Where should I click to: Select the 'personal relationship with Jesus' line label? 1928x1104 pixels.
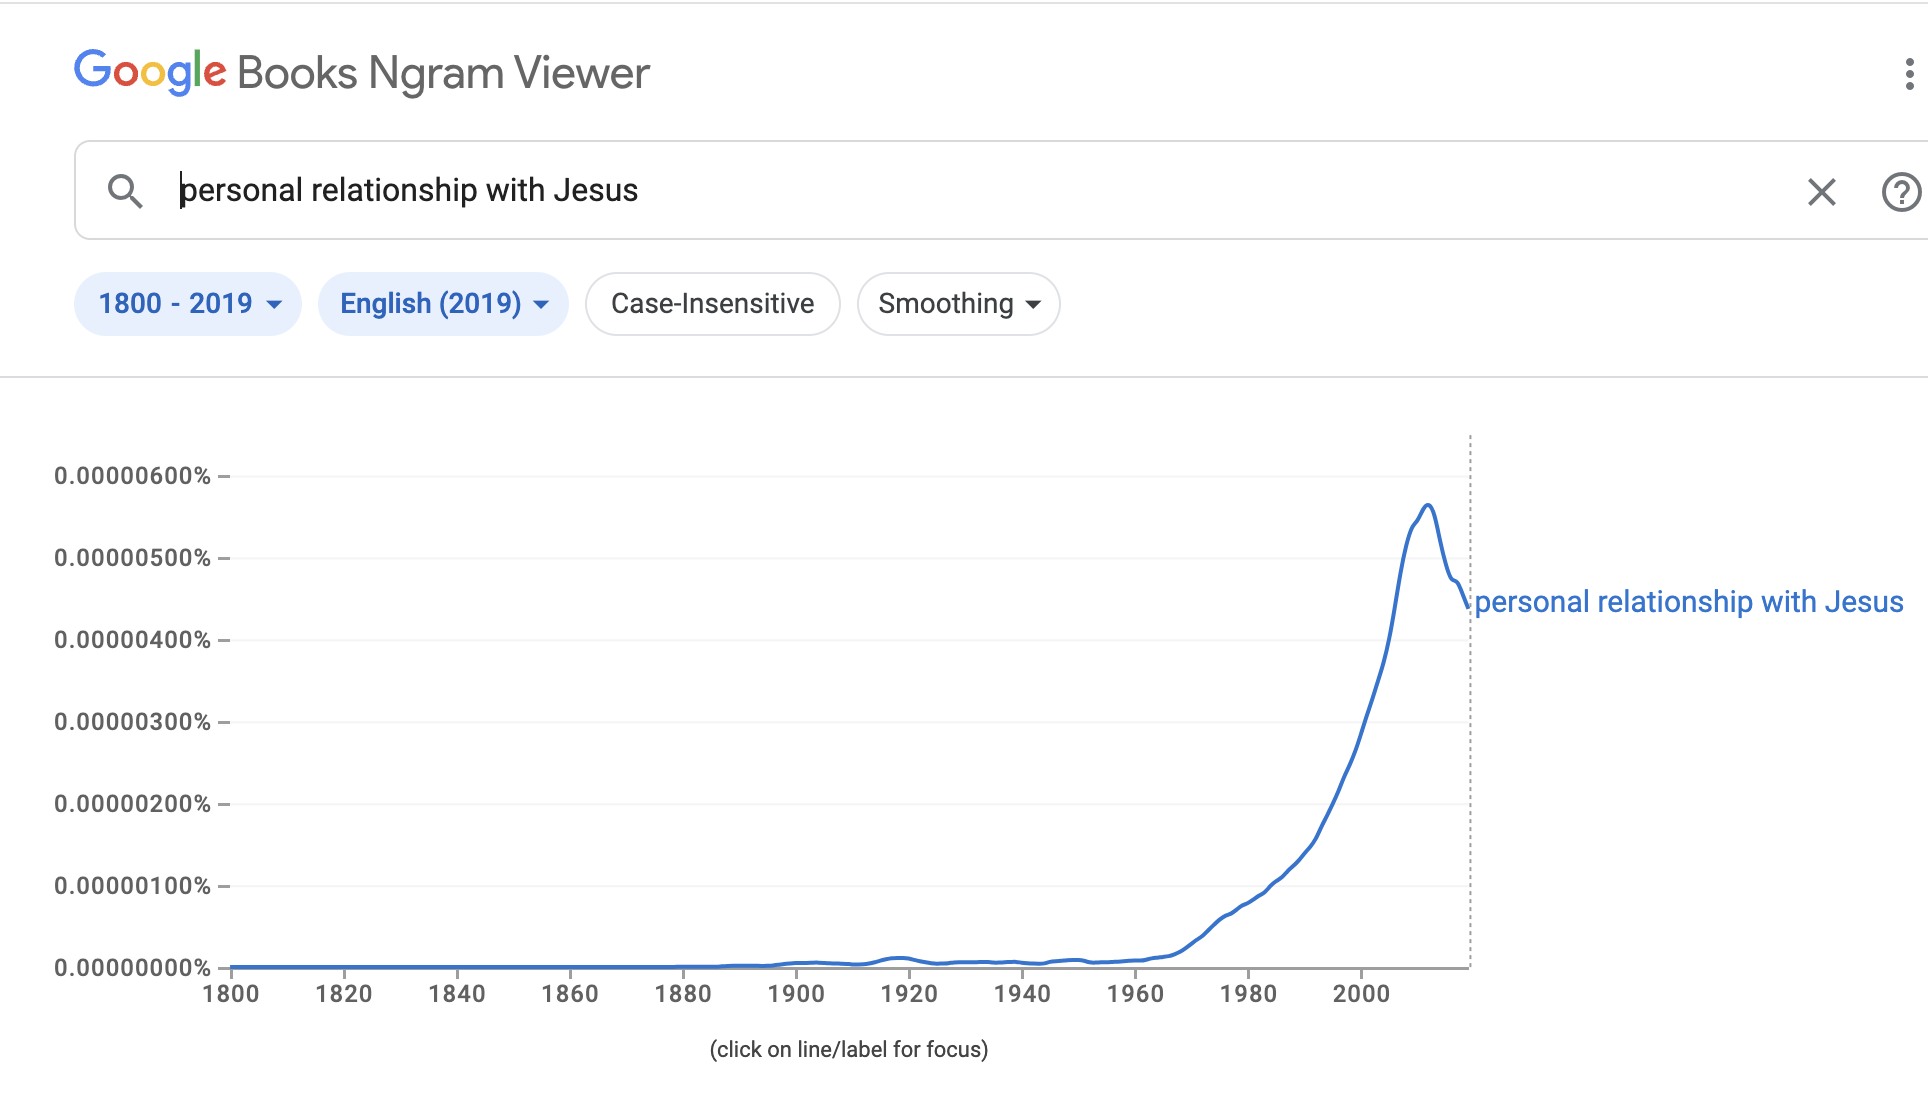pyautogui.click(x=1688, y=602)
